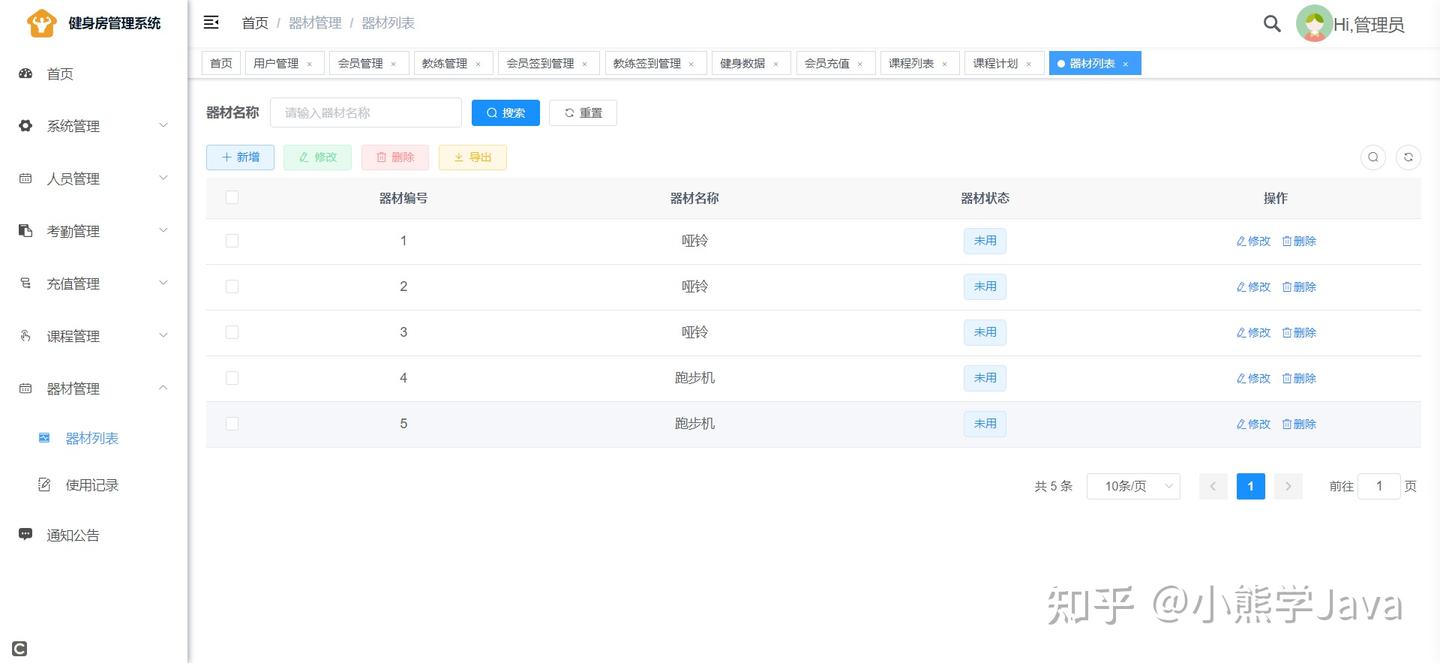Click the small C icon at bottom left
1440x663 pixels.
(x=19, y=649)
